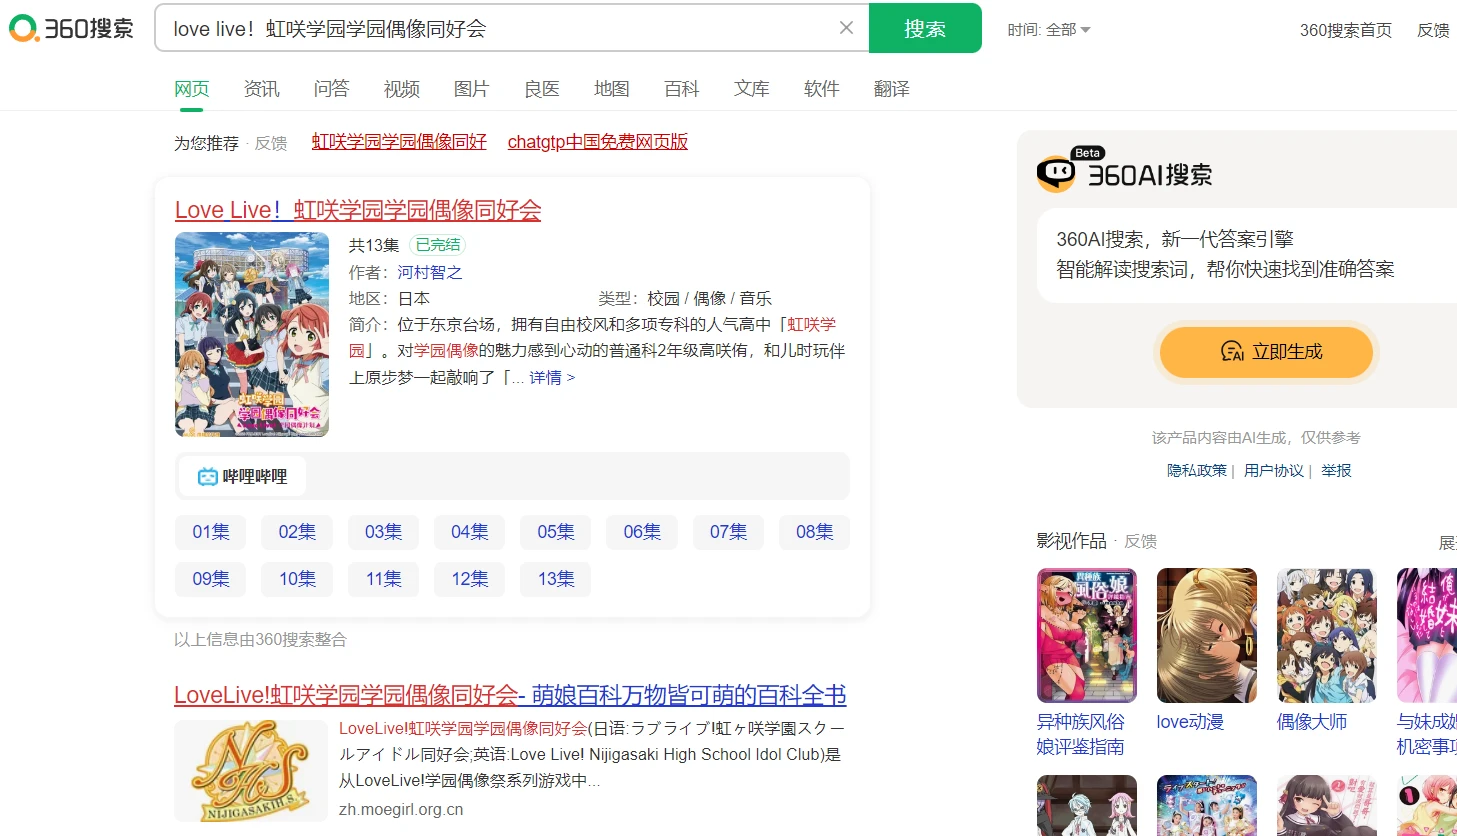Play episode 09集
This screenshot has width=1457, height=836.
click(x=211, y=579)
